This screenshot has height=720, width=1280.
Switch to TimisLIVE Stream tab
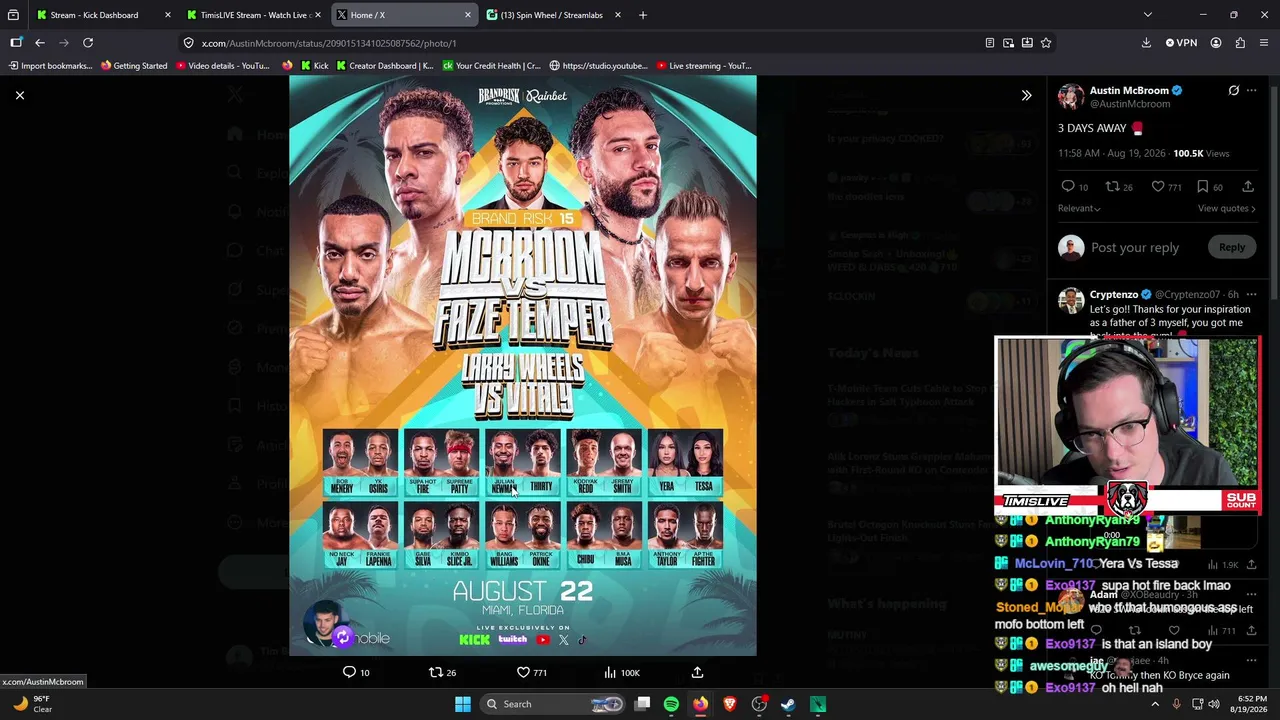coord(252,15)
